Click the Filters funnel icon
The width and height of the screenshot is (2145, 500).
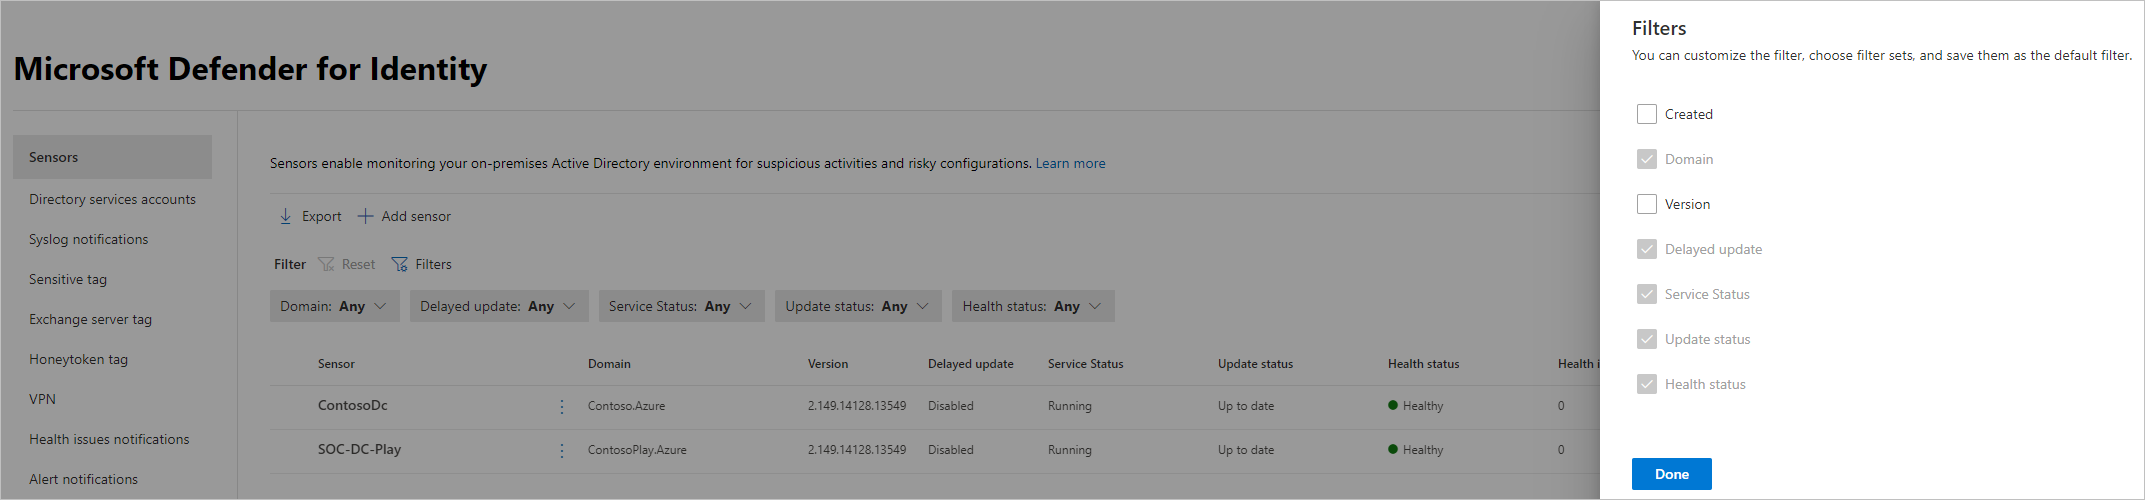(x=400, y=264)
